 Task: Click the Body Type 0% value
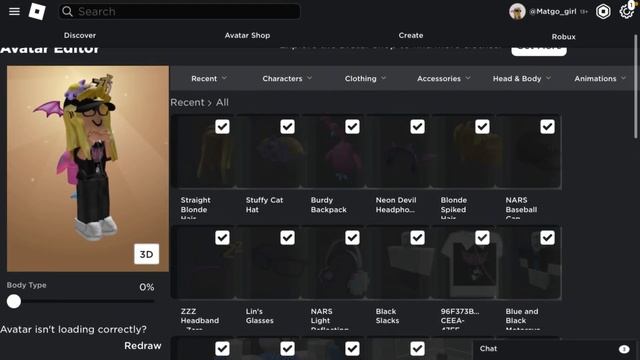pos(147,287)
